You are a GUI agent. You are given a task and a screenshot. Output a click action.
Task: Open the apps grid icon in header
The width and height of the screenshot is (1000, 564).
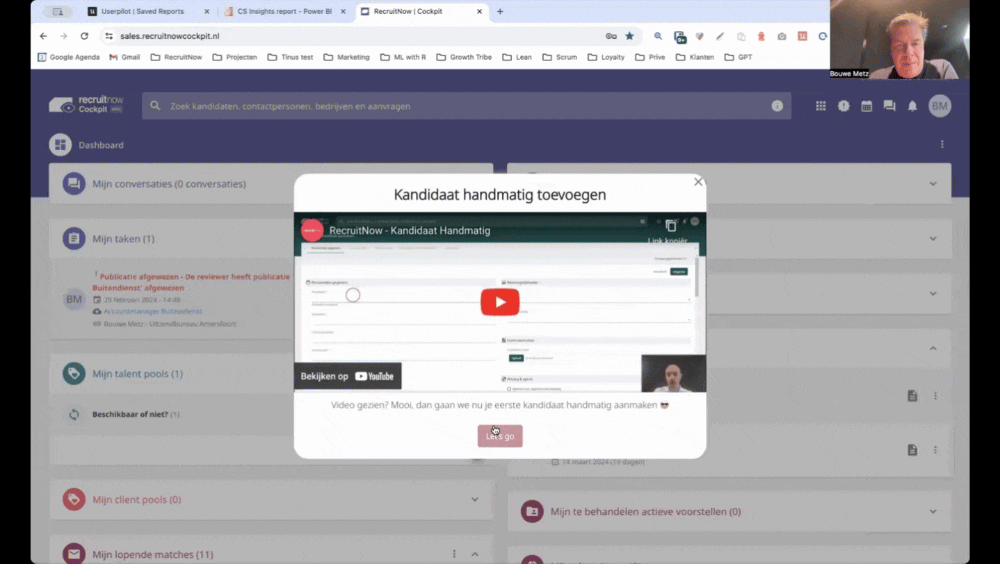(x=821, y=106)
